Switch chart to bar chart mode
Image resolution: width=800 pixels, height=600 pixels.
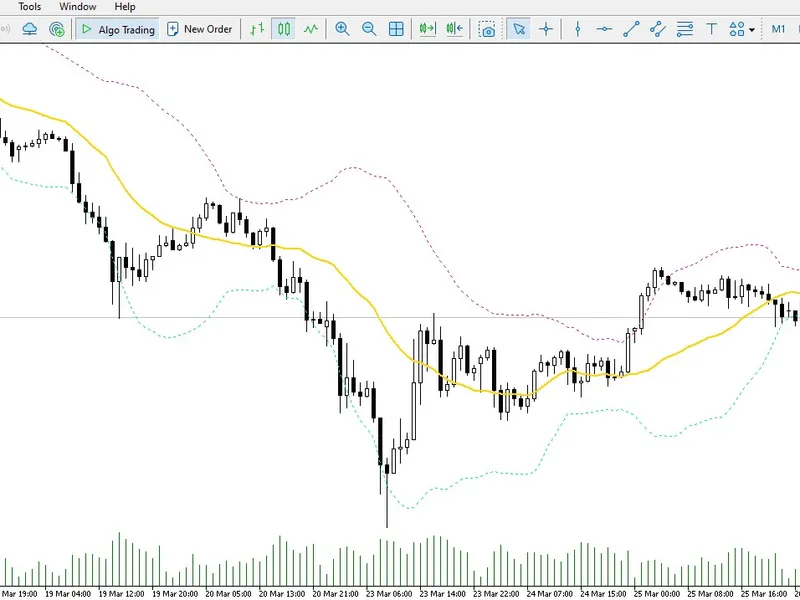point(257,29)
